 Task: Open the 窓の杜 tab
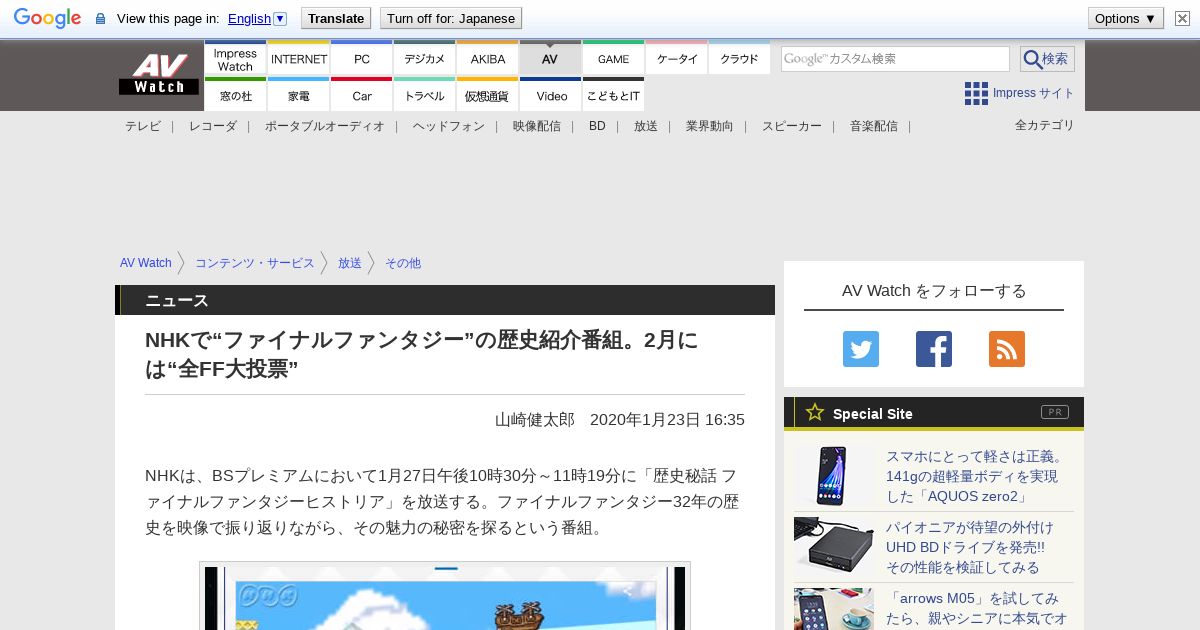235,95
